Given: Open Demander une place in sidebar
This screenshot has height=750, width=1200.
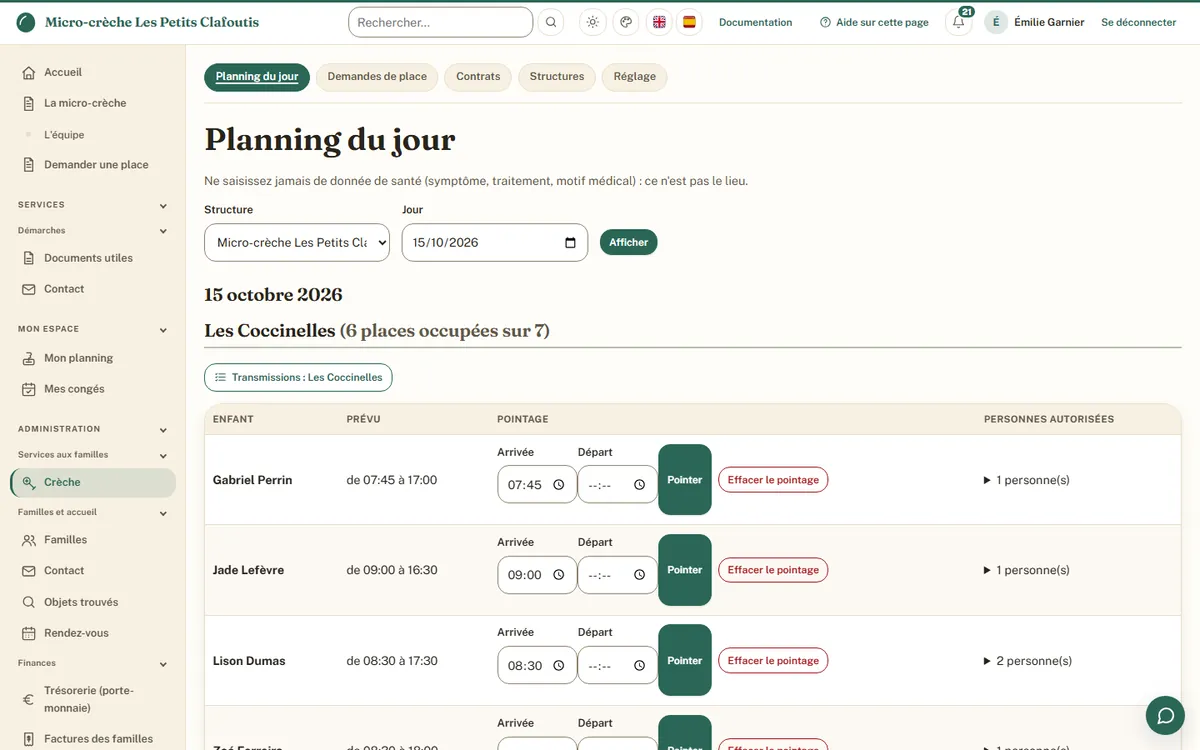Looking at the screenshot, I should (x=93, y=165).
